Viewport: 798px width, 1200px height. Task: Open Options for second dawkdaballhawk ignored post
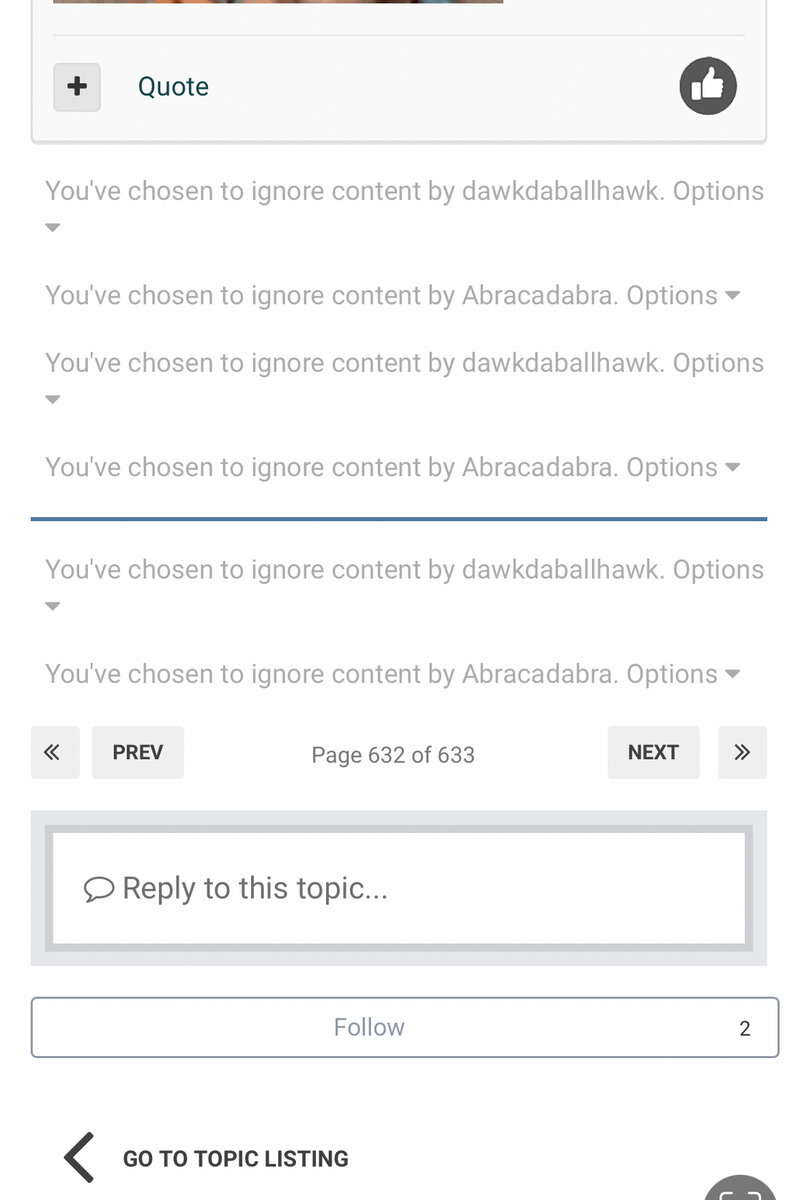click(x=717, y=363)
